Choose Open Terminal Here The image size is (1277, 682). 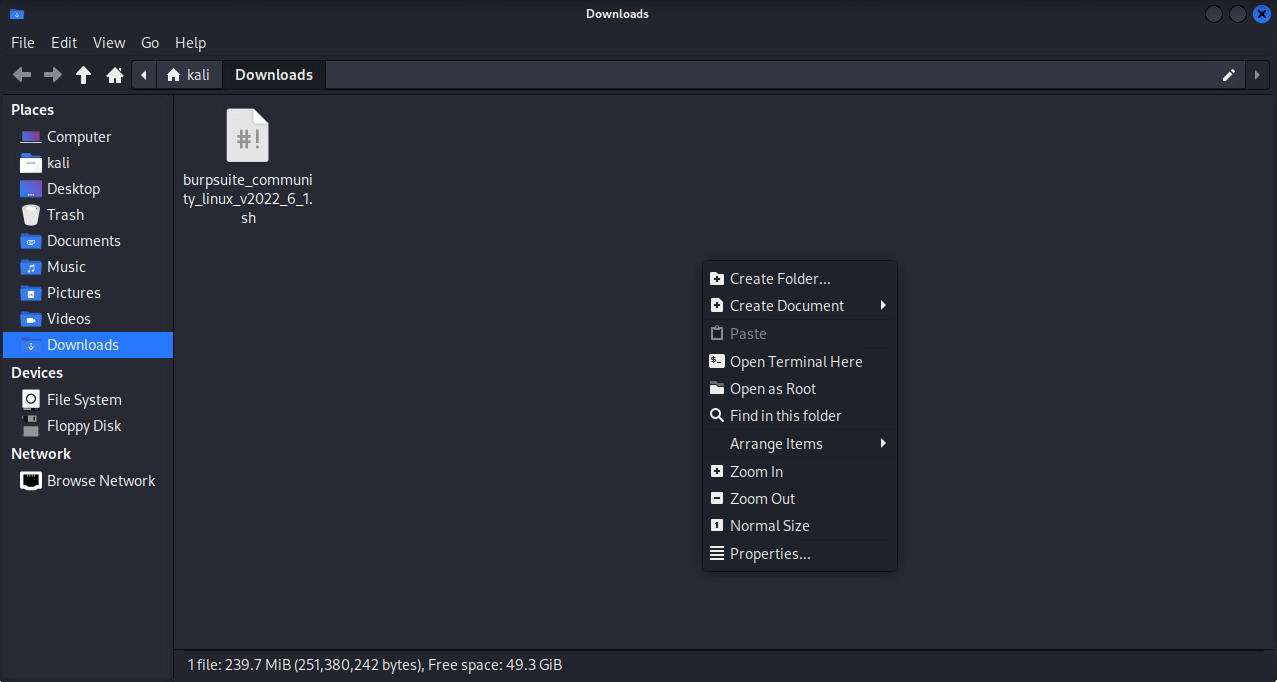pyautogui.click(x=795, y=362)
